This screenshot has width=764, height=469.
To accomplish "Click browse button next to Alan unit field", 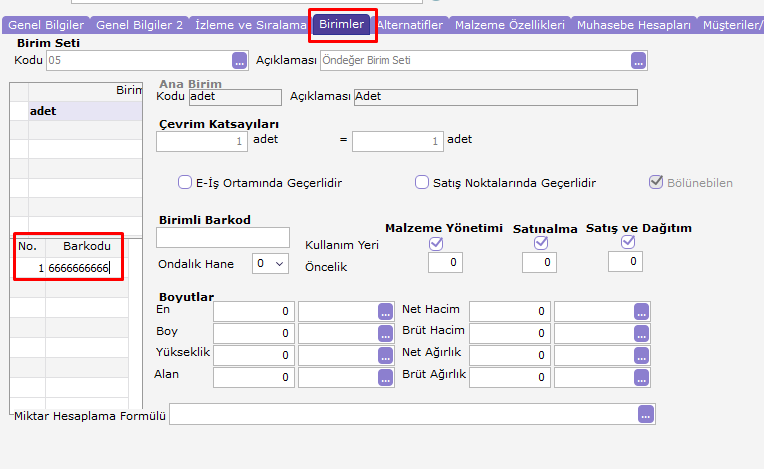I will pos(385,377).
